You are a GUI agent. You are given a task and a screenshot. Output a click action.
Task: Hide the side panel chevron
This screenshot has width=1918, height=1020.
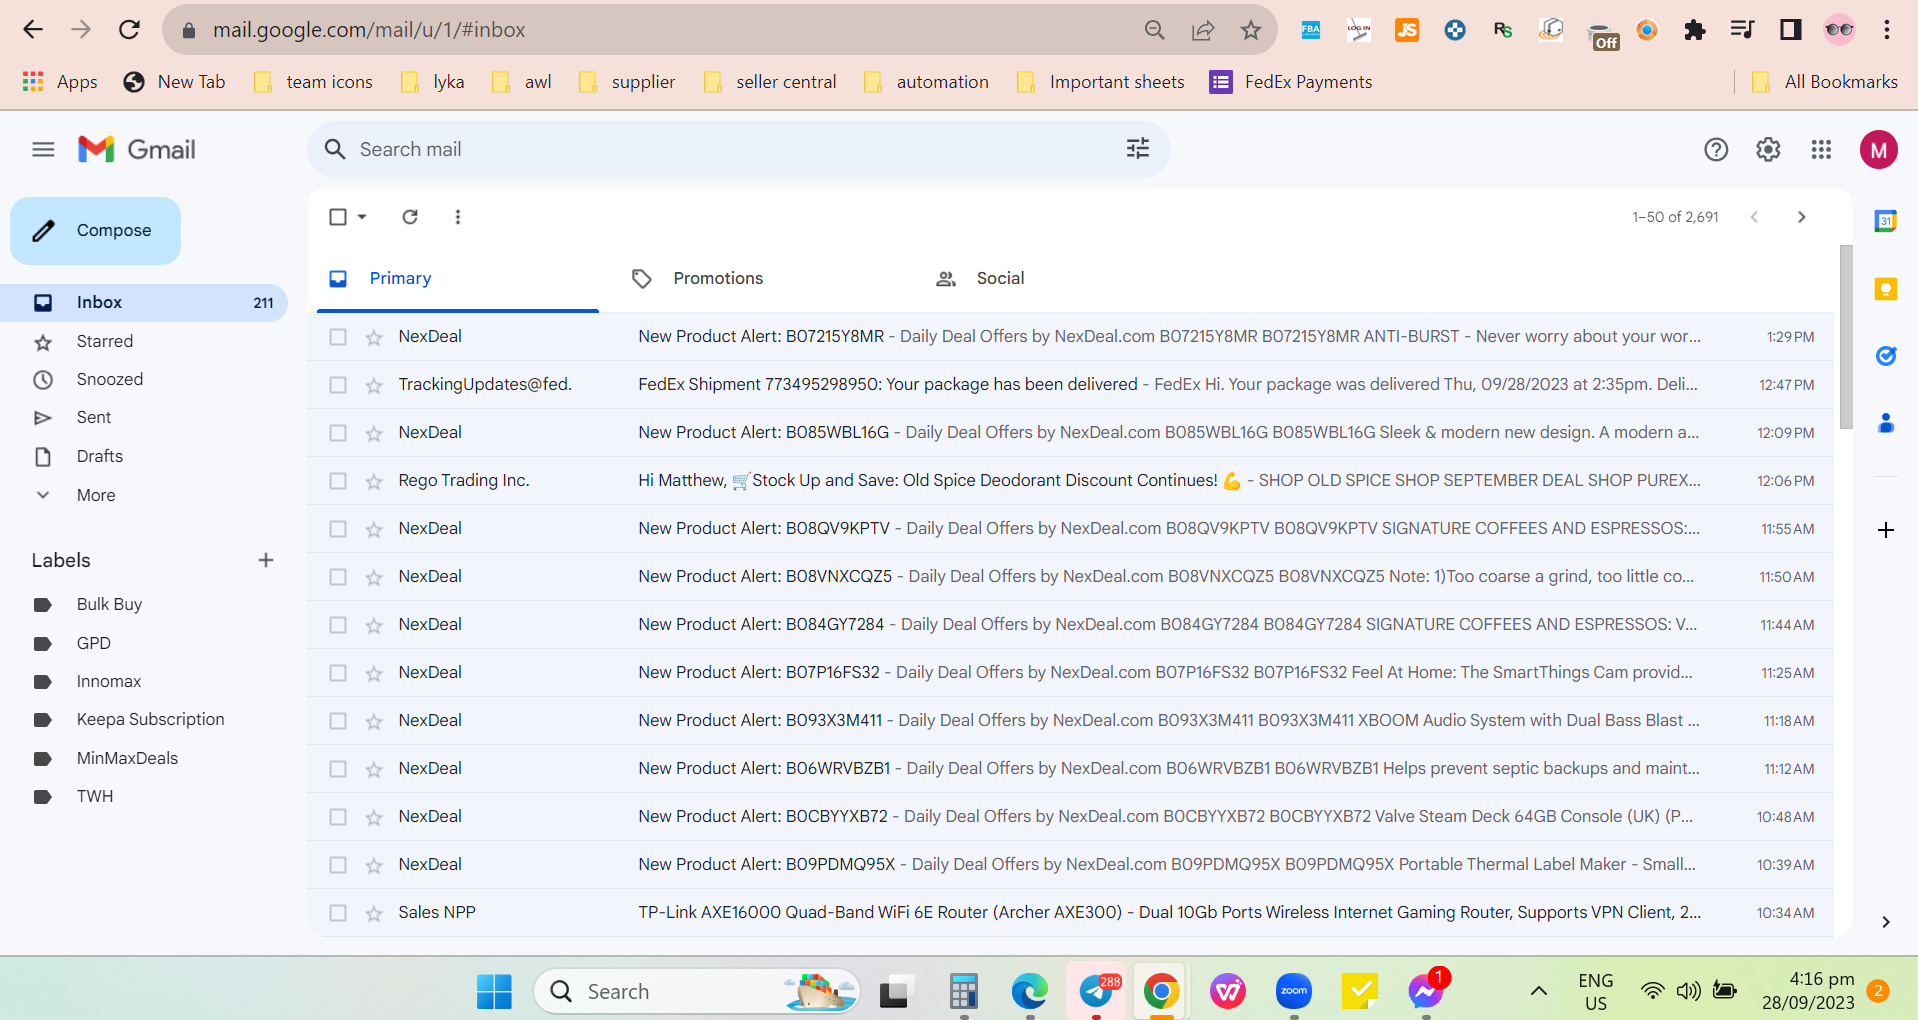[1886, 922]
